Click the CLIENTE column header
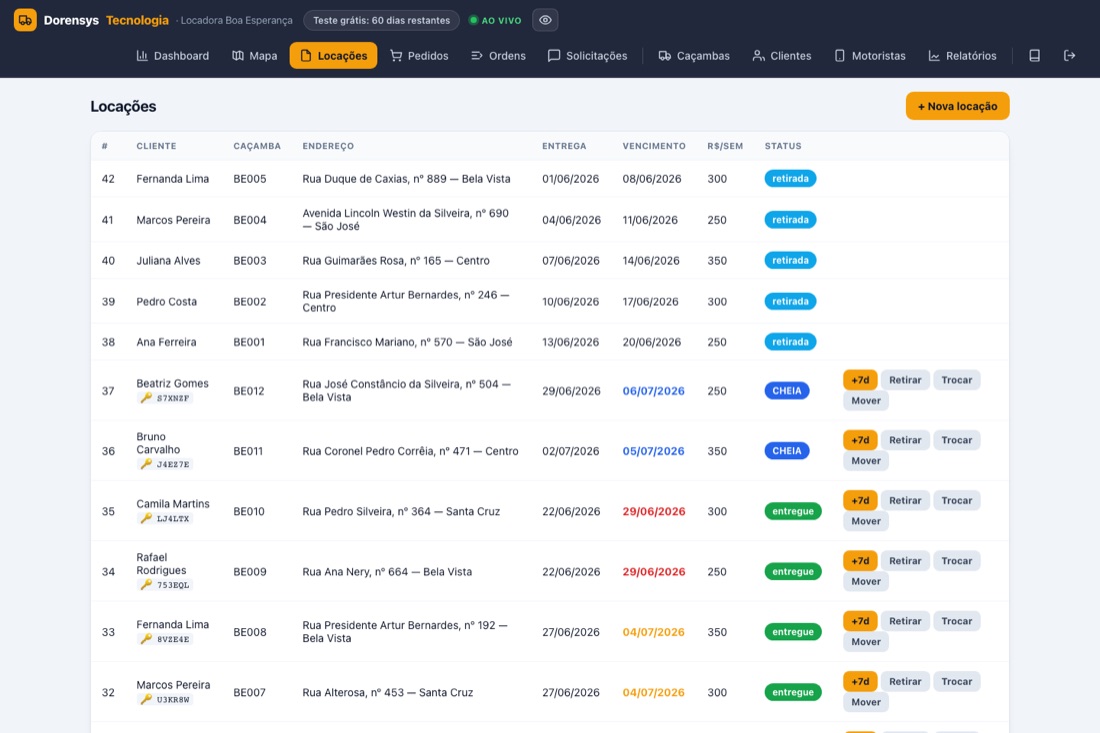The width and height of the screenshot is (1100, 733). pyautogui.click(x=156, y=146)
